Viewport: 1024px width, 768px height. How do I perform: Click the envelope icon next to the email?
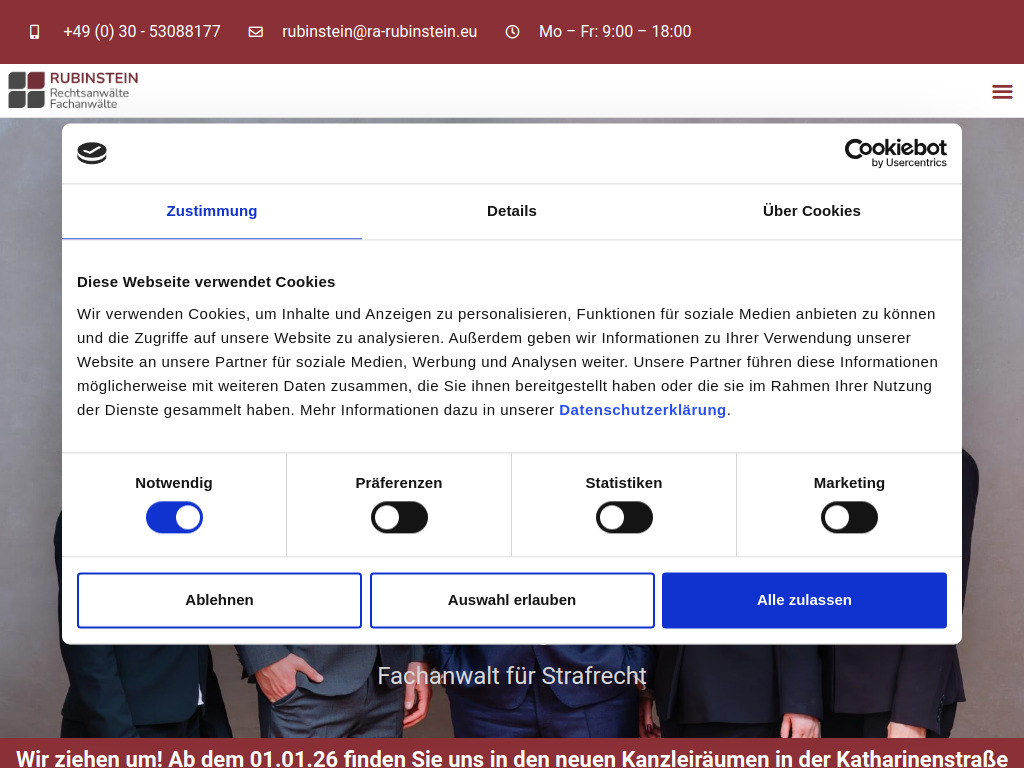click(256, 31)
